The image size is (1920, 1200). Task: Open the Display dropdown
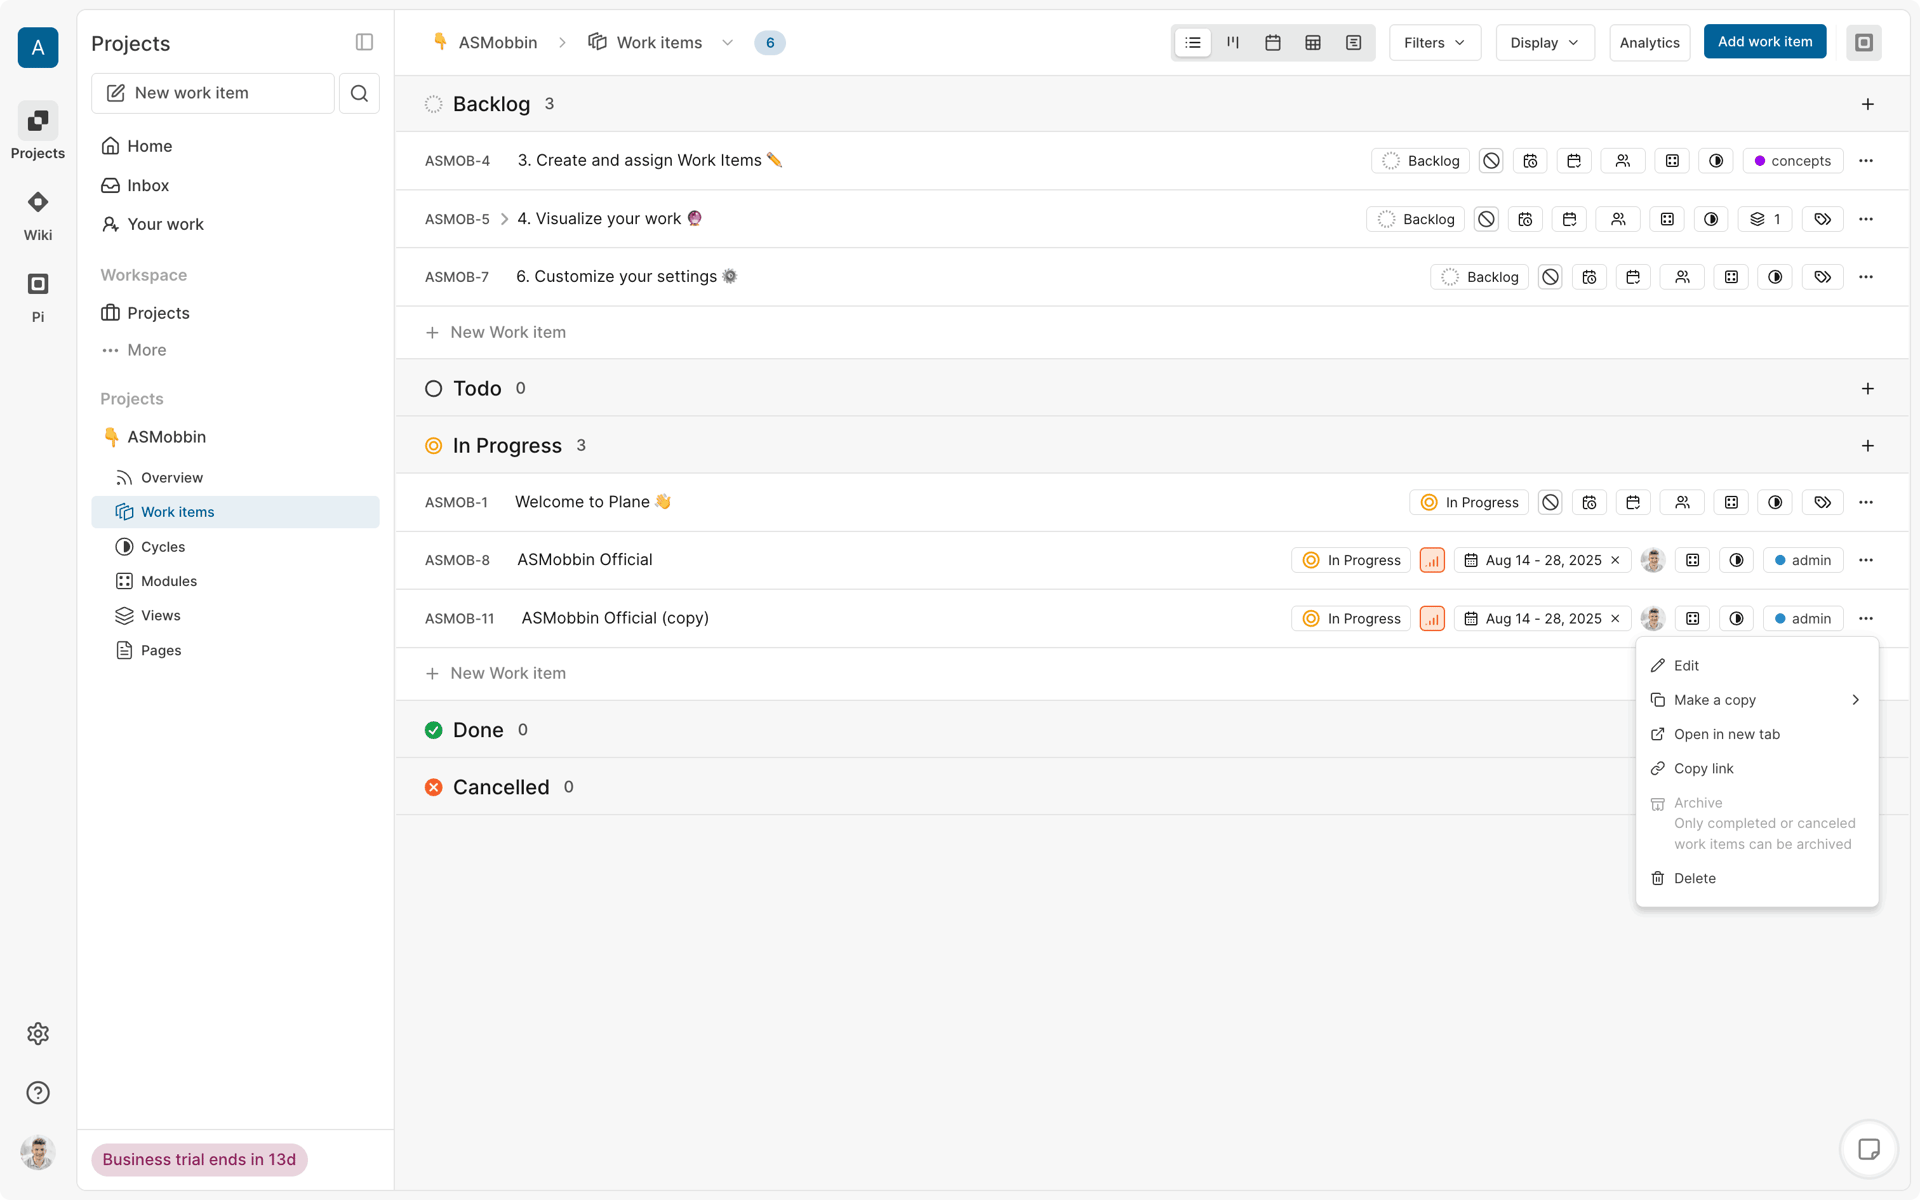1545,43
